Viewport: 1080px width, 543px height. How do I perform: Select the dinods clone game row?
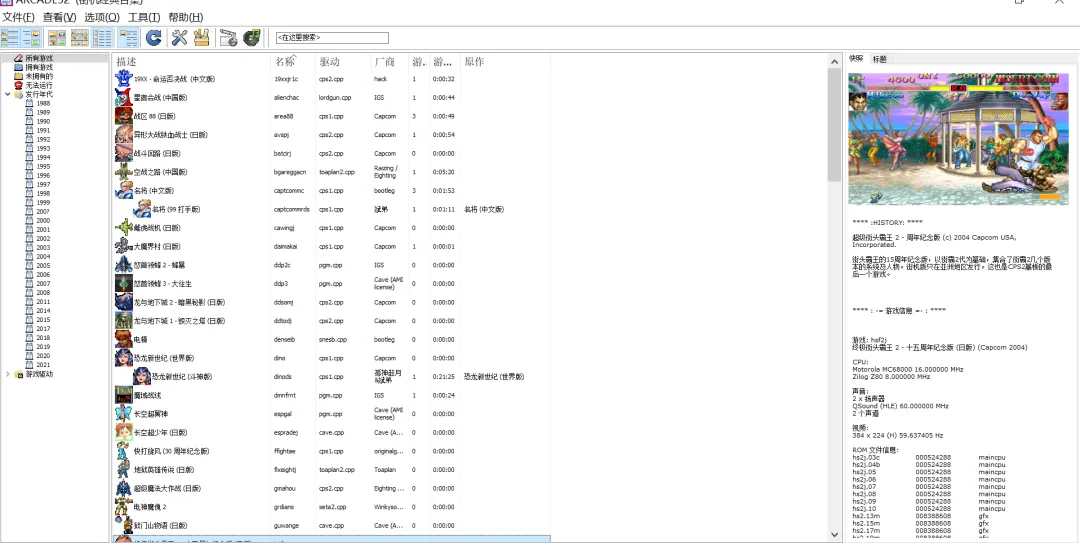point(331,376)
